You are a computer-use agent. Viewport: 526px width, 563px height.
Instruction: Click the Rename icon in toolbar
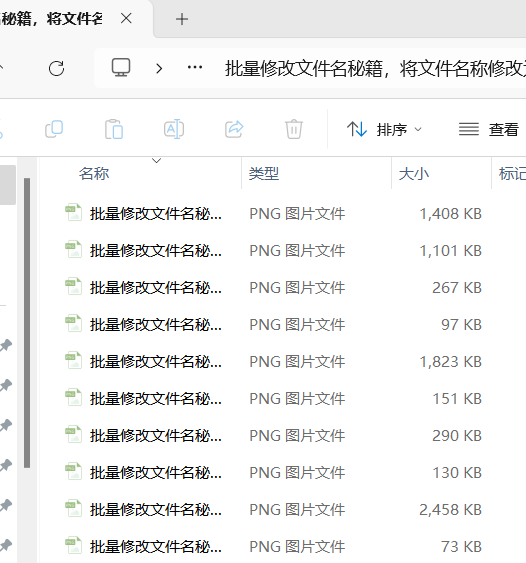174,129
